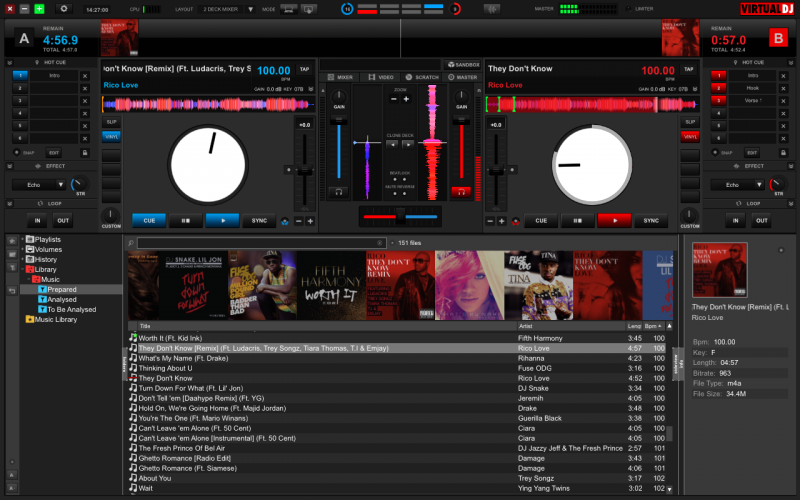Screen dimensions: 800x500
Task: Click deck A pitch bend minus button
Action: click(299, 221)
